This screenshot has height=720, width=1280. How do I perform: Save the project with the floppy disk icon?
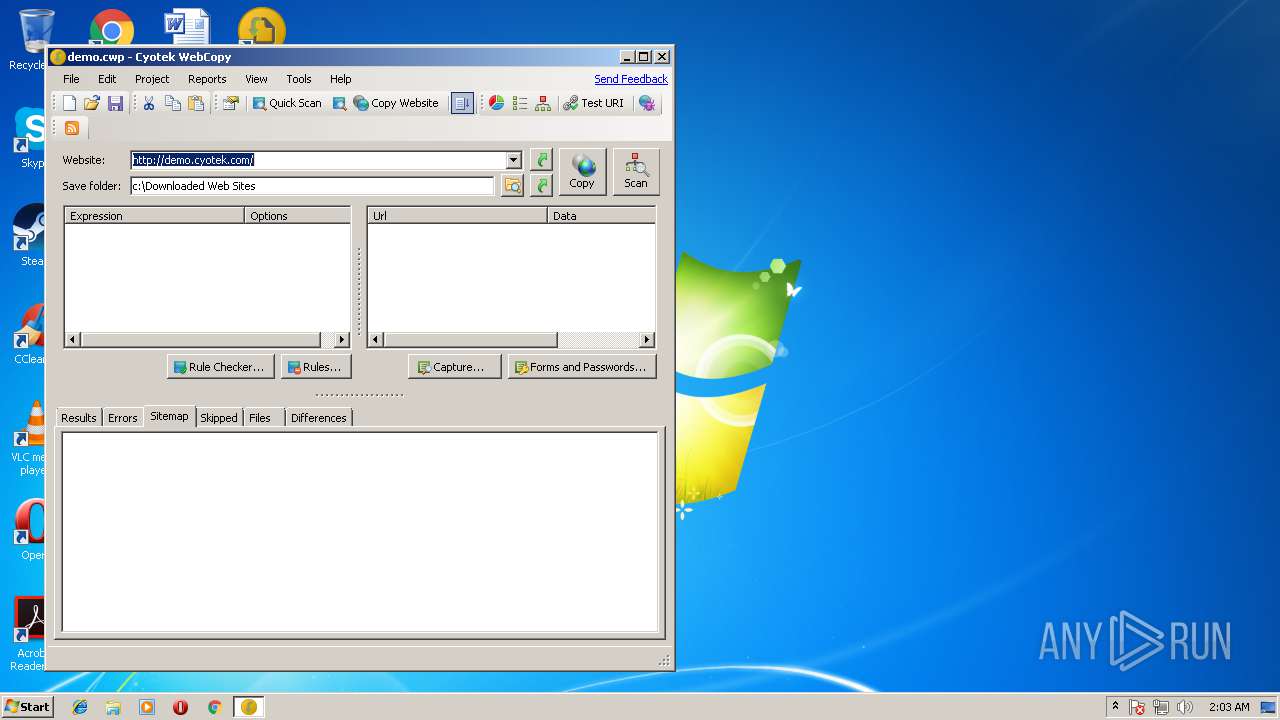115,103
